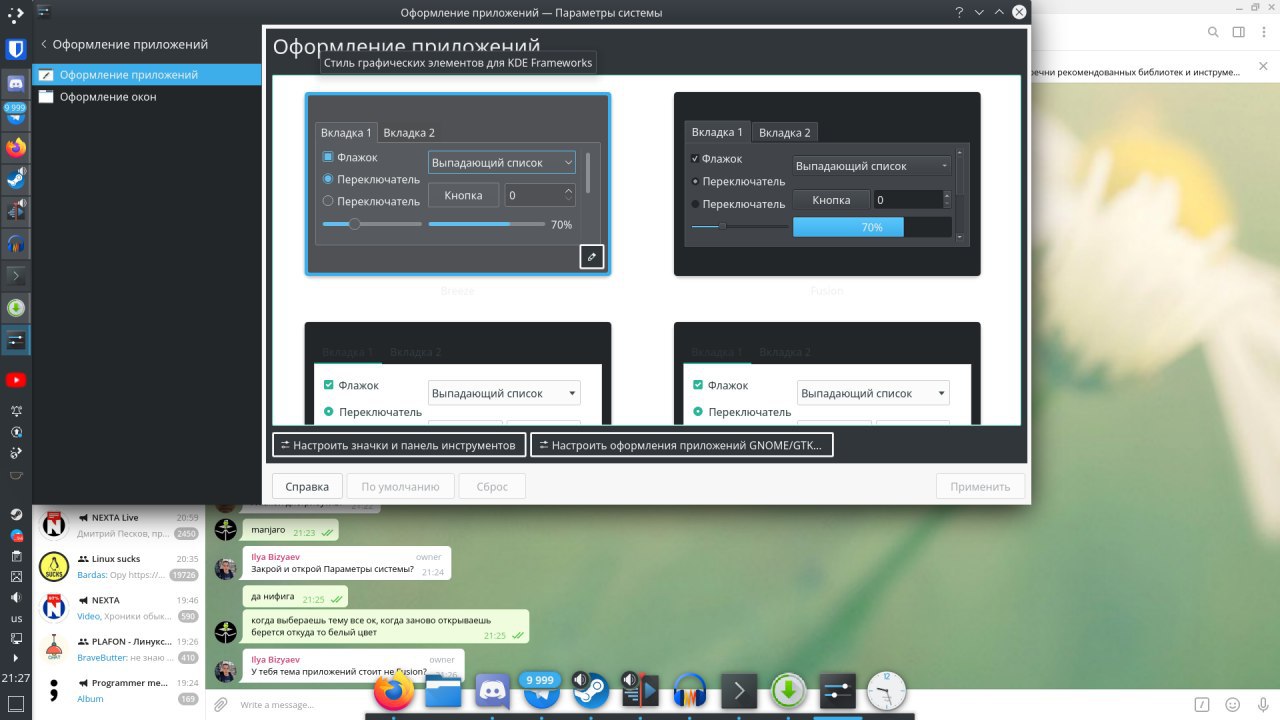Click the analog clock in the dock

pyautogui.click(x=886, y=691)
